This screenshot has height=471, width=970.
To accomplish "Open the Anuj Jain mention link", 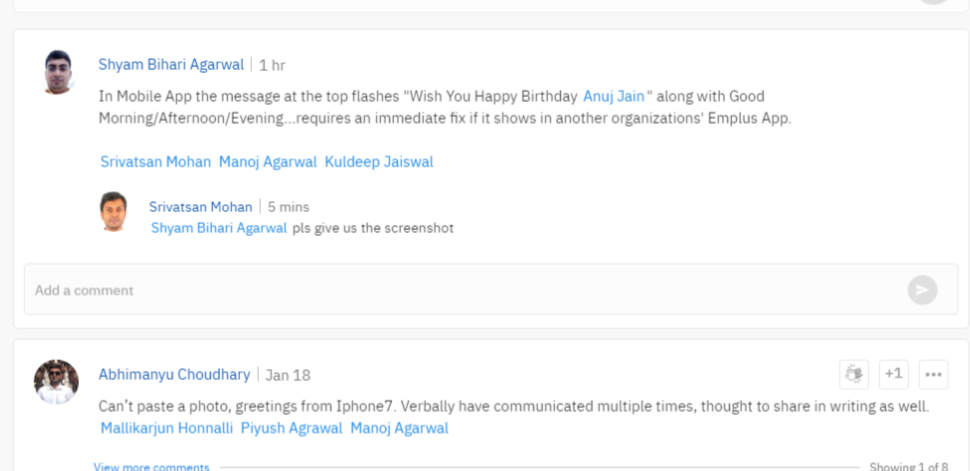I will [614, 97].
